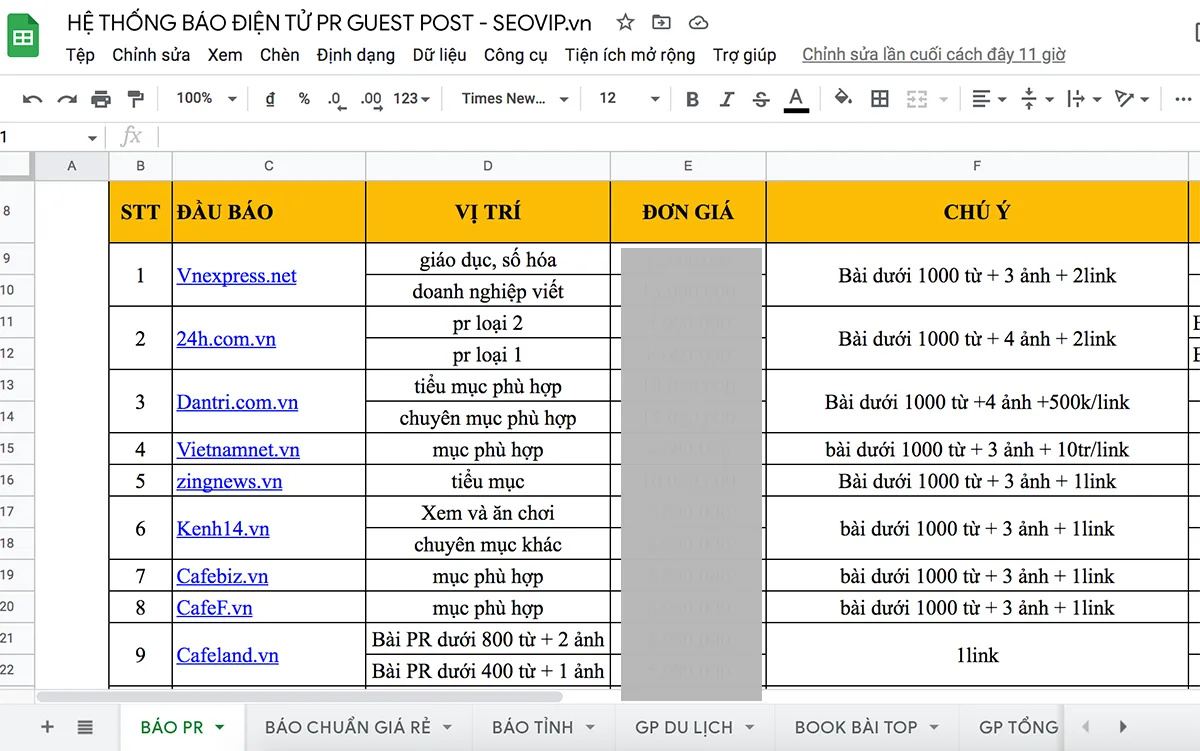Toggle strikethrough formatting
This screenshot has height=751, width=1200.
pos(761,99)
